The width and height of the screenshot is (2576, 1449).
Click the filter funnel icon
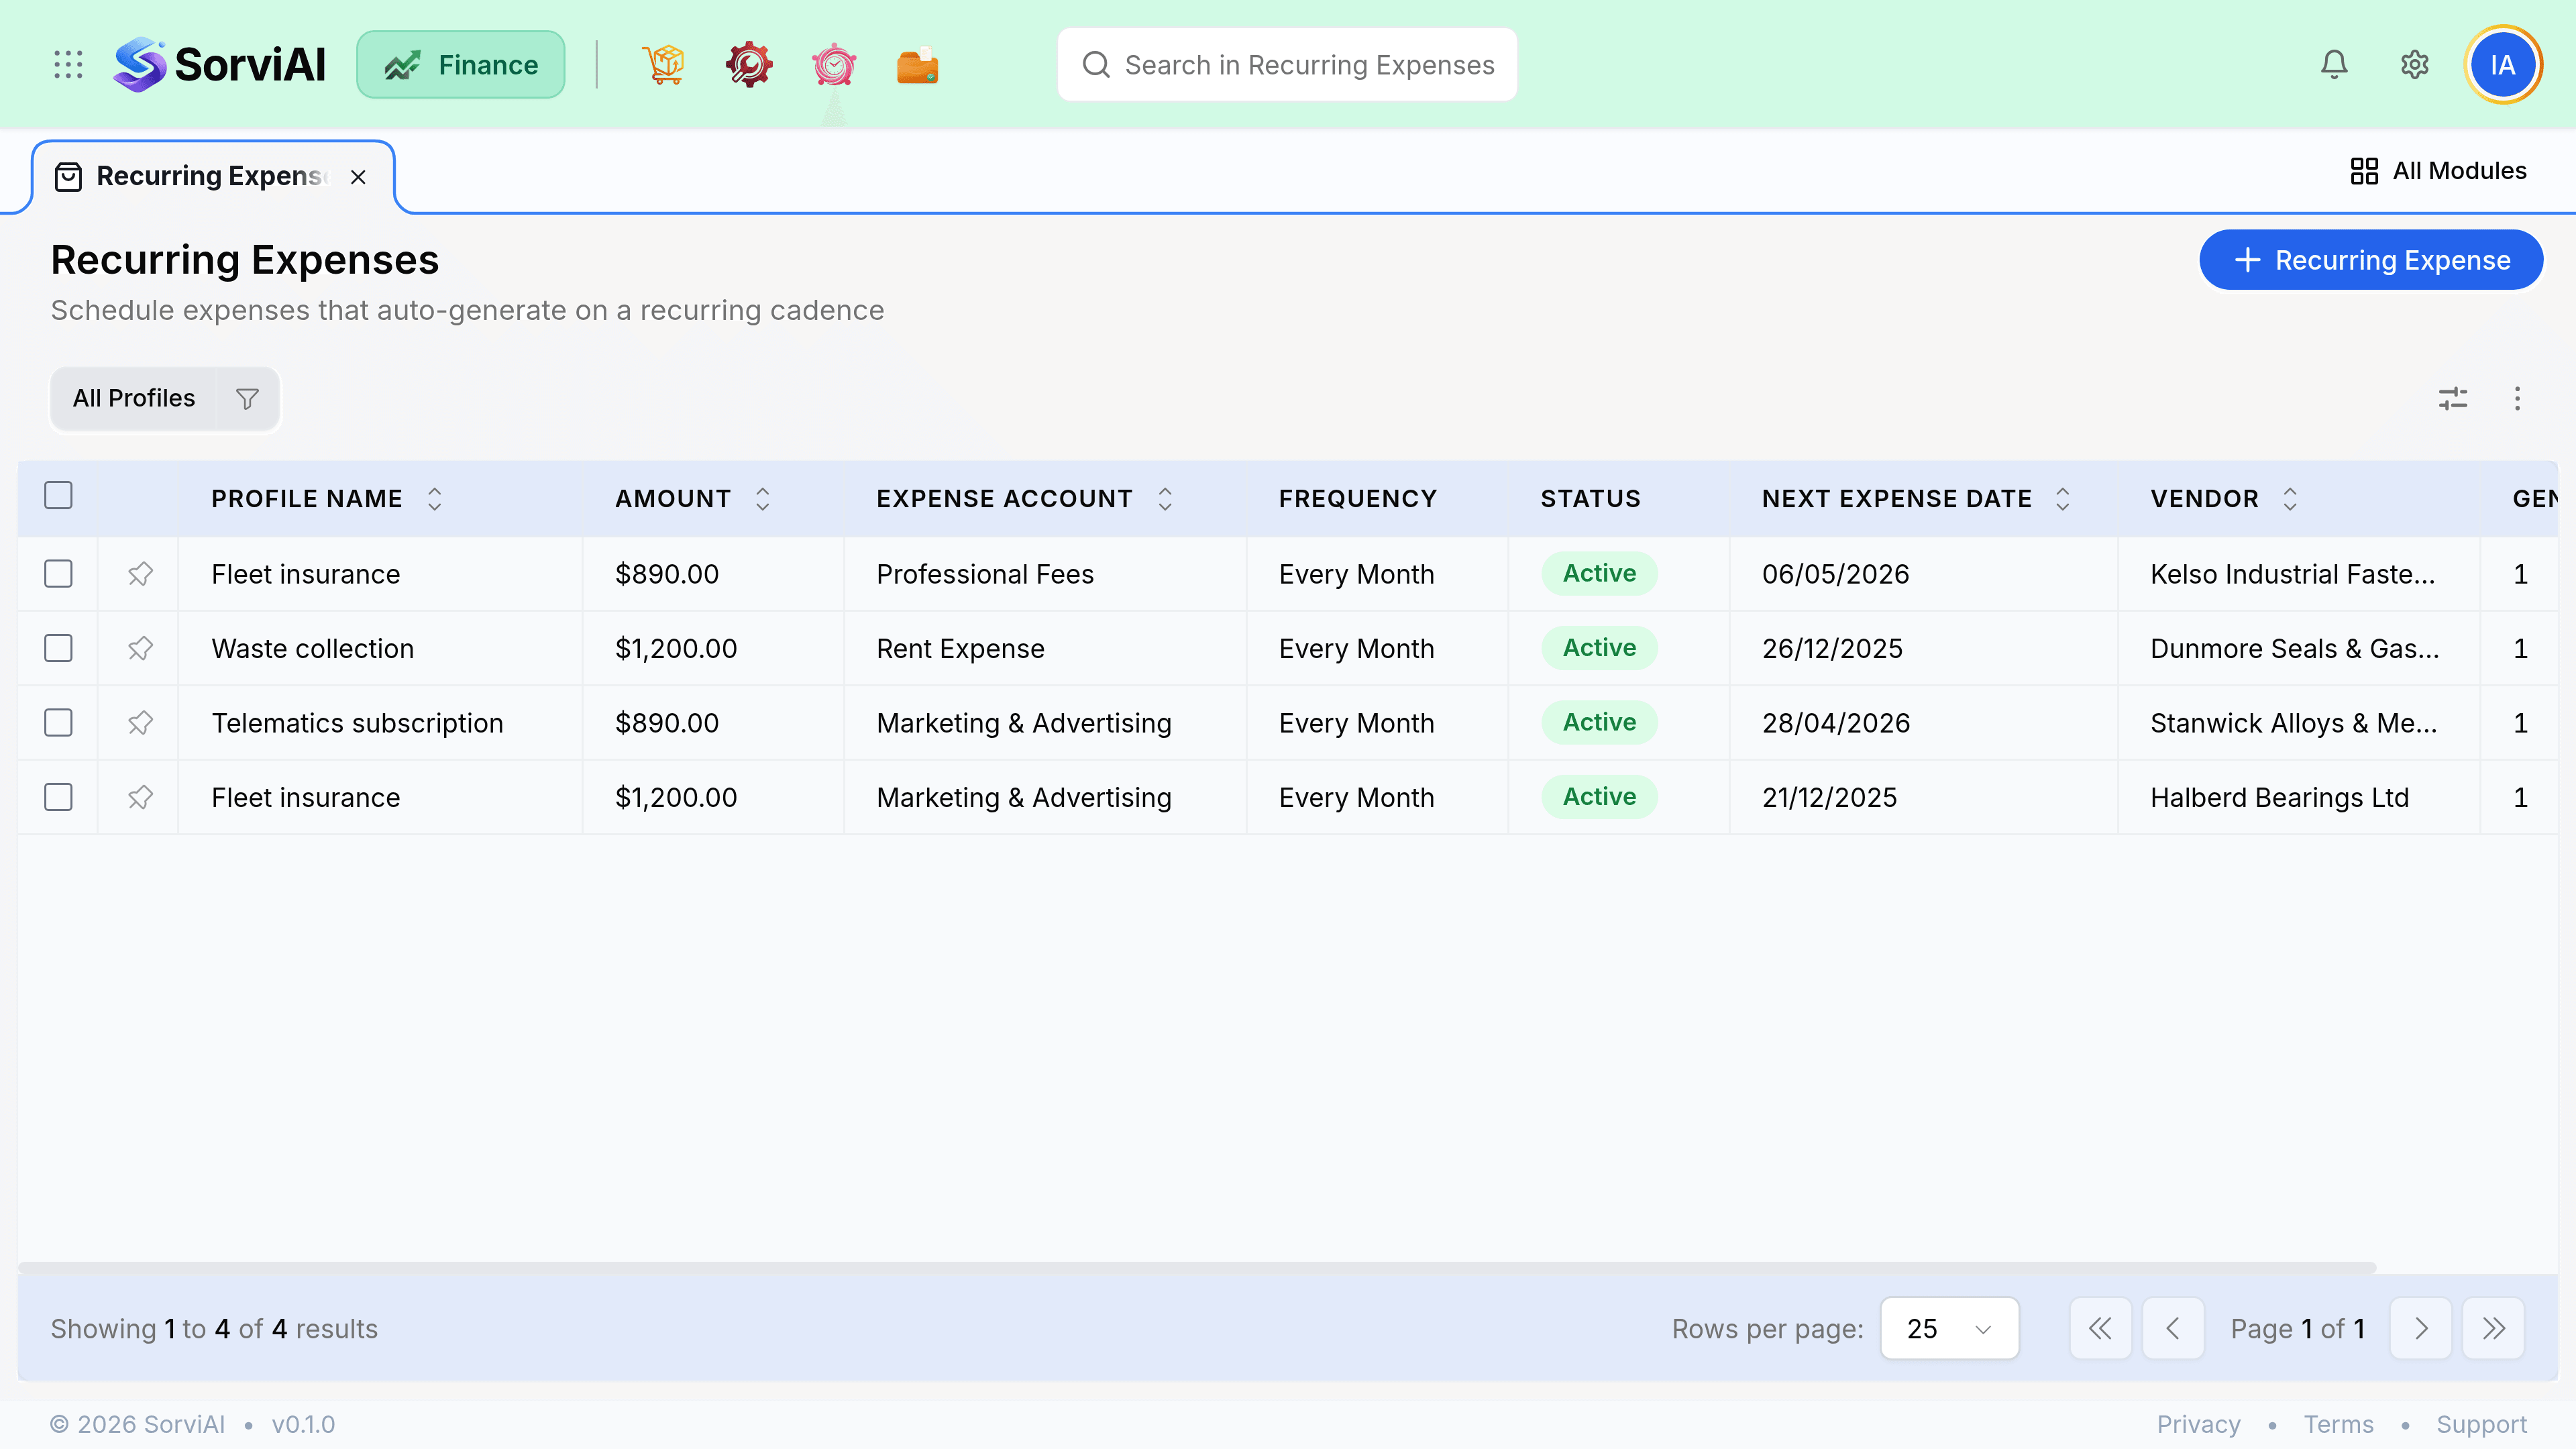tap(247, 399)
